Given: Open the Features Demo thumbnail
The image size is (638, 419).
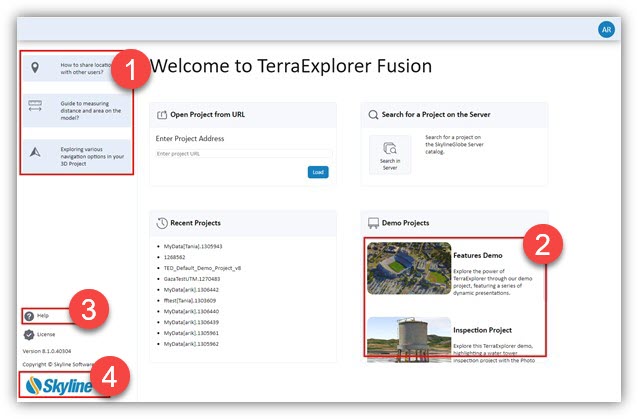Looking at the screenshot, I should [409, 267].
